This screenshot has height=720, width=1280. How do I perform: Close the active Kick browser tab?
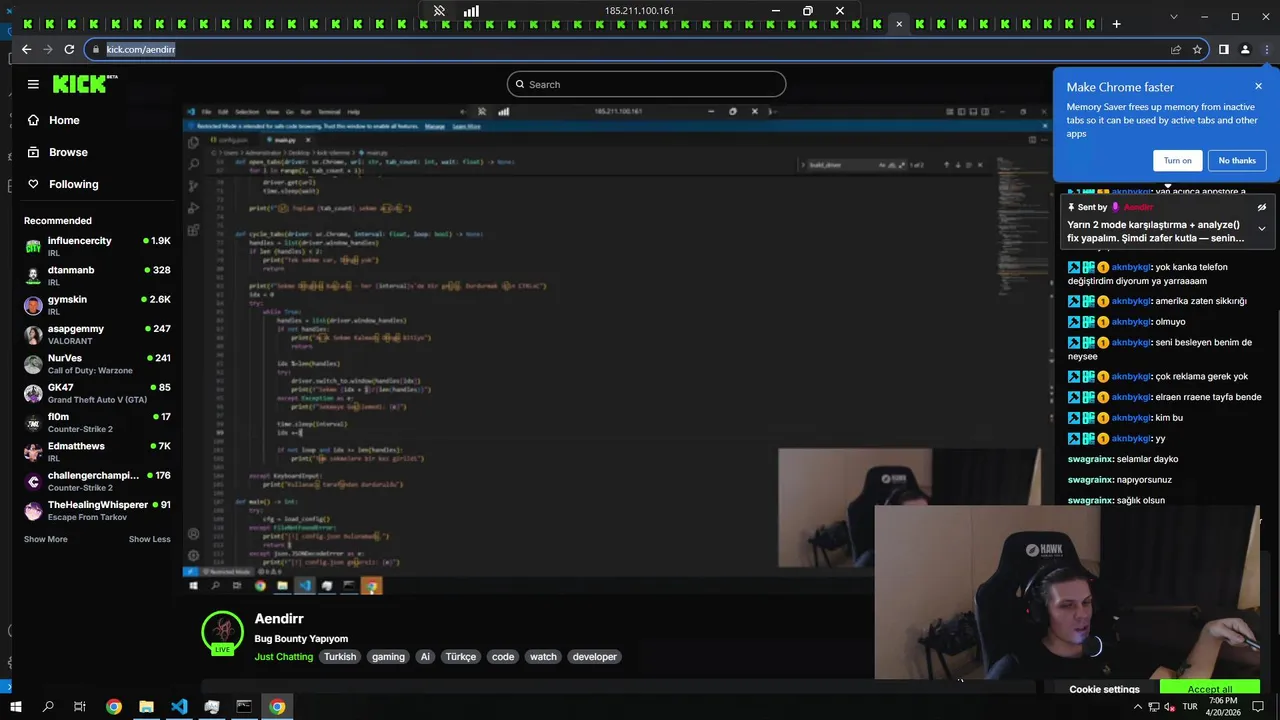point(899,24)
